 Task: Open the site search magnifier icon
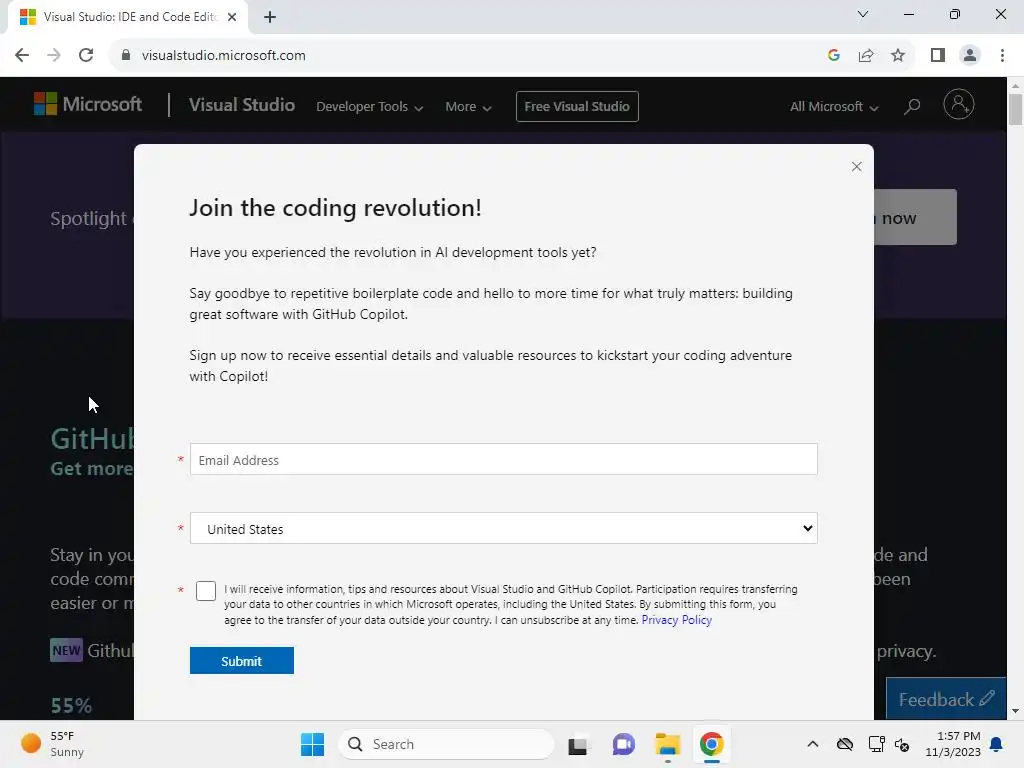click(912, 106)
